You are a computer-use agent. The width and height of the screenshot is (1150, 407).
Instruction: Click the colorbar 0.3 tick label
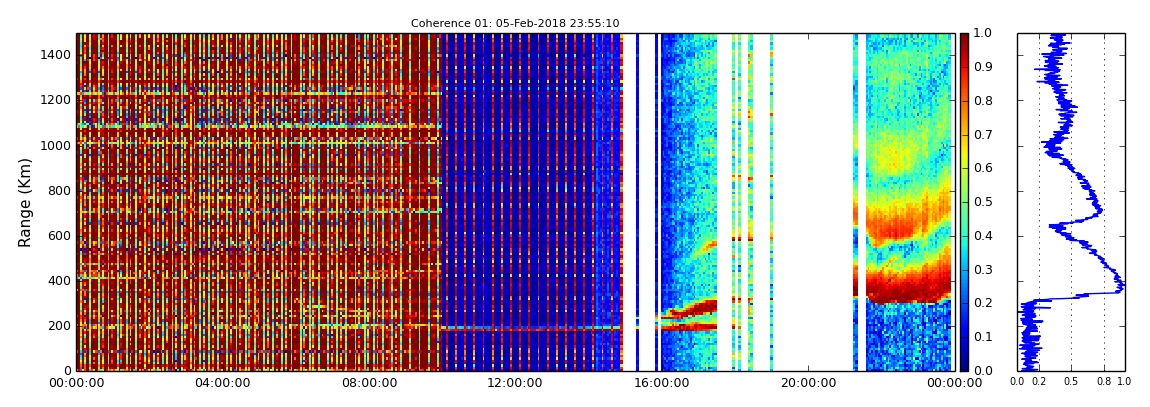981,269
